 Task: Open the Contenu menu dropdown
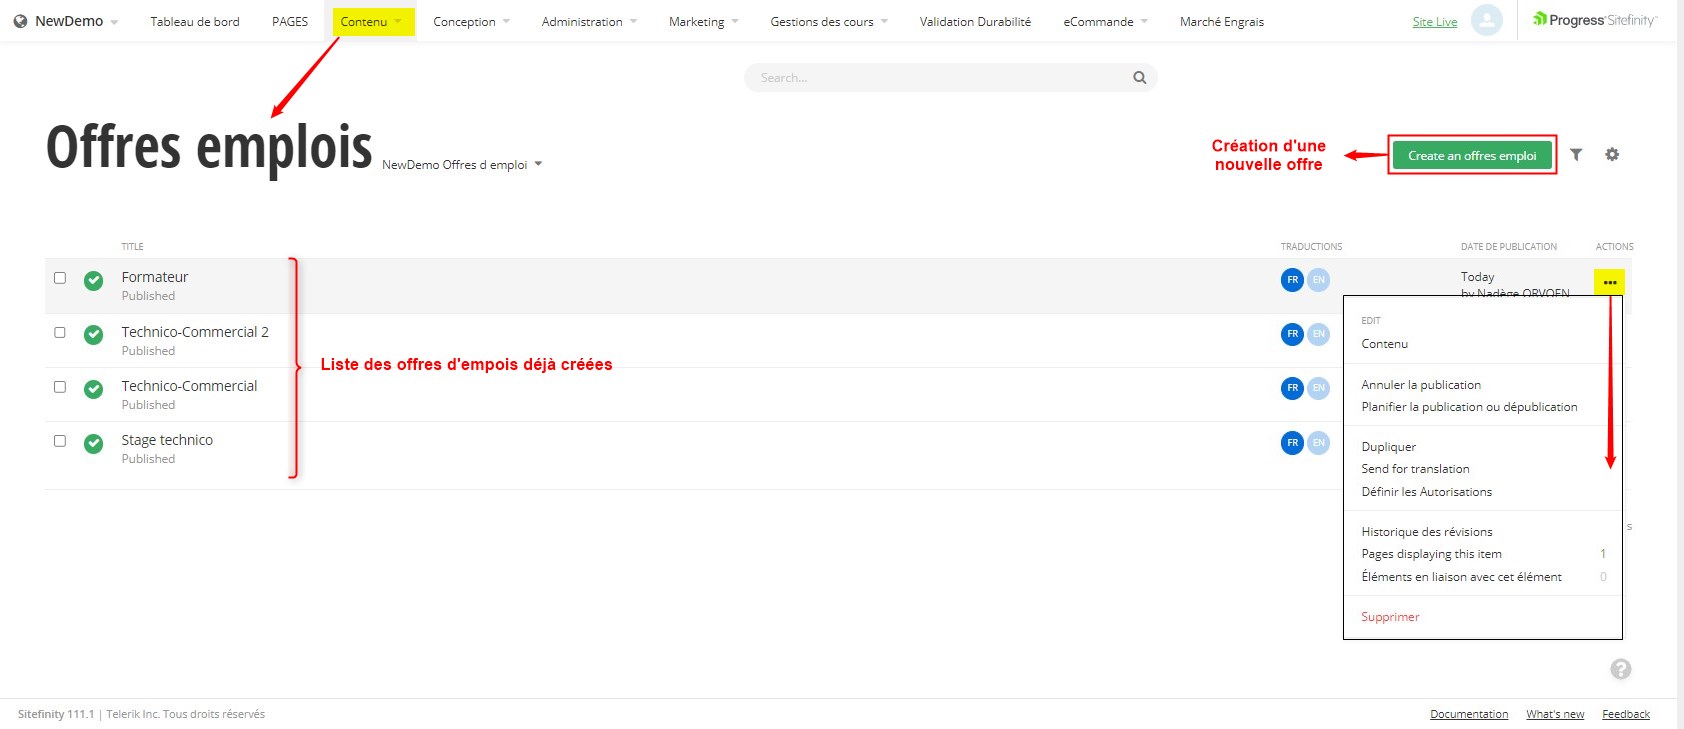pyautogui.click(x=372, y=22)
